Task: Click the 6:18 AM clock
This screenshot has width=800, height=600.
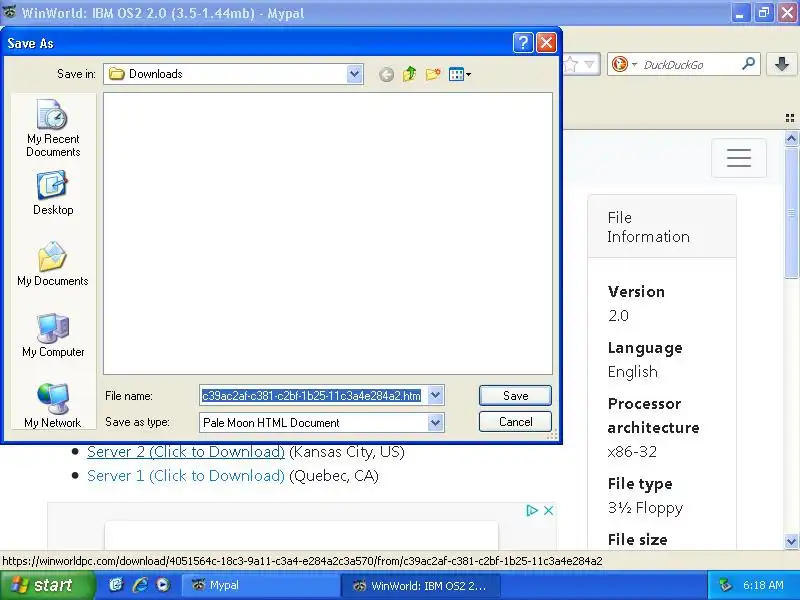Action: 763,585
